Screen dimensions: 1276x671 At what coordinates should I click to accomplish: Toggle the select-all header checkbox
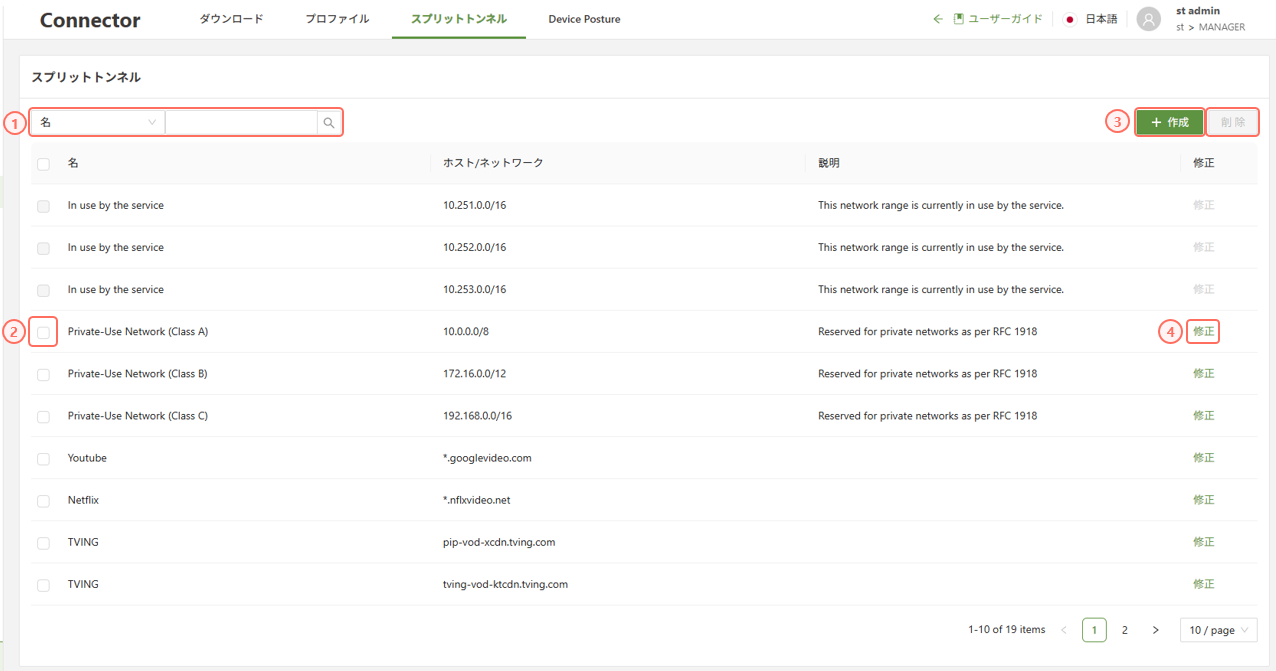click(x=43, y=163)
